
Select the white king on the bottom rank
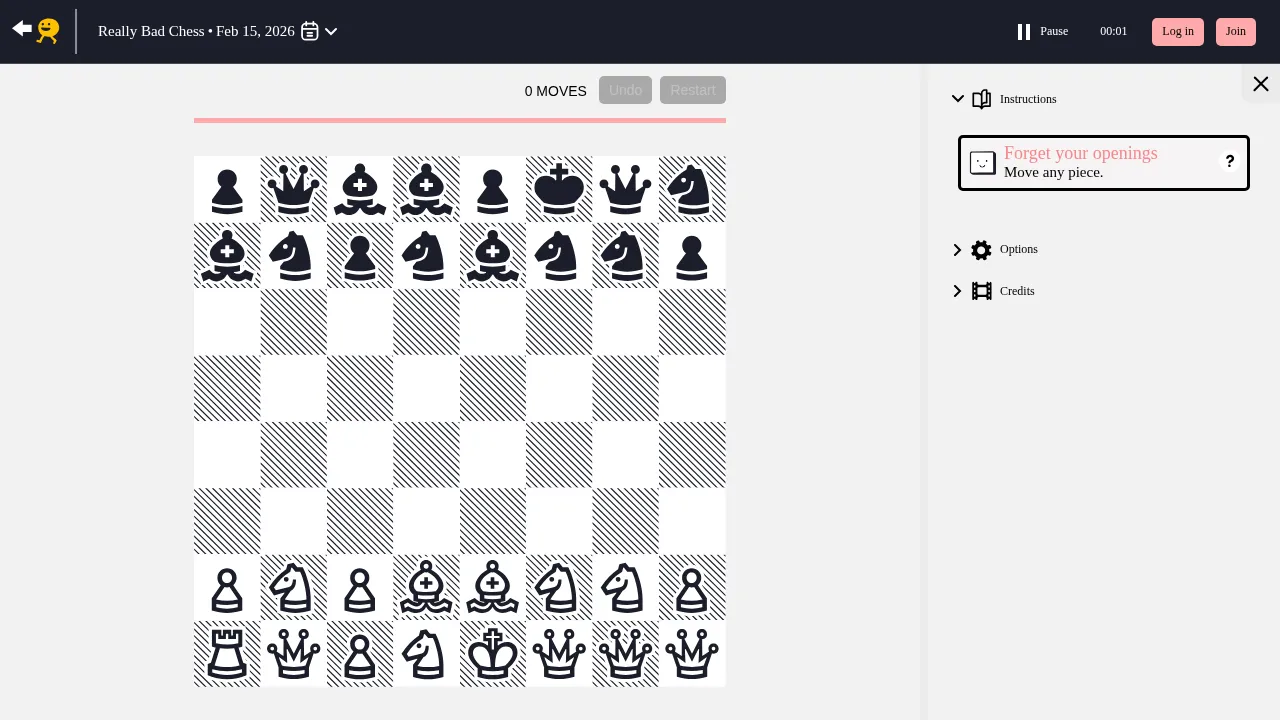pos(492,654)
